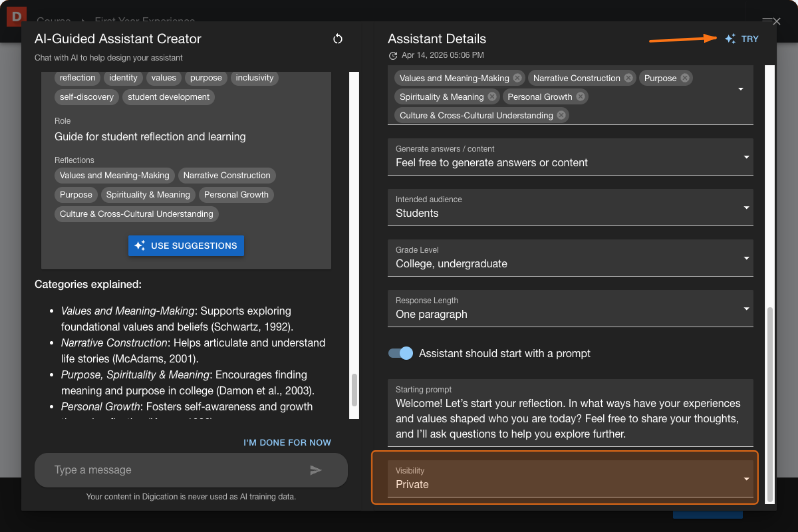
Task: Click the suggested Spirituality & Meaning chip
Action: coord(148,194)
